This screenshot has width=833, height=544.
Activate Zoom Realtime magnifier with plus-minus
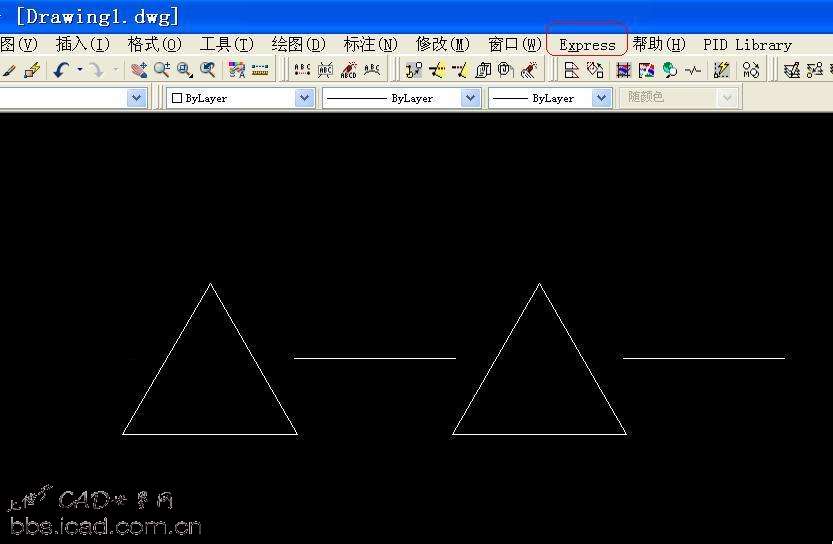click(162, 70)
